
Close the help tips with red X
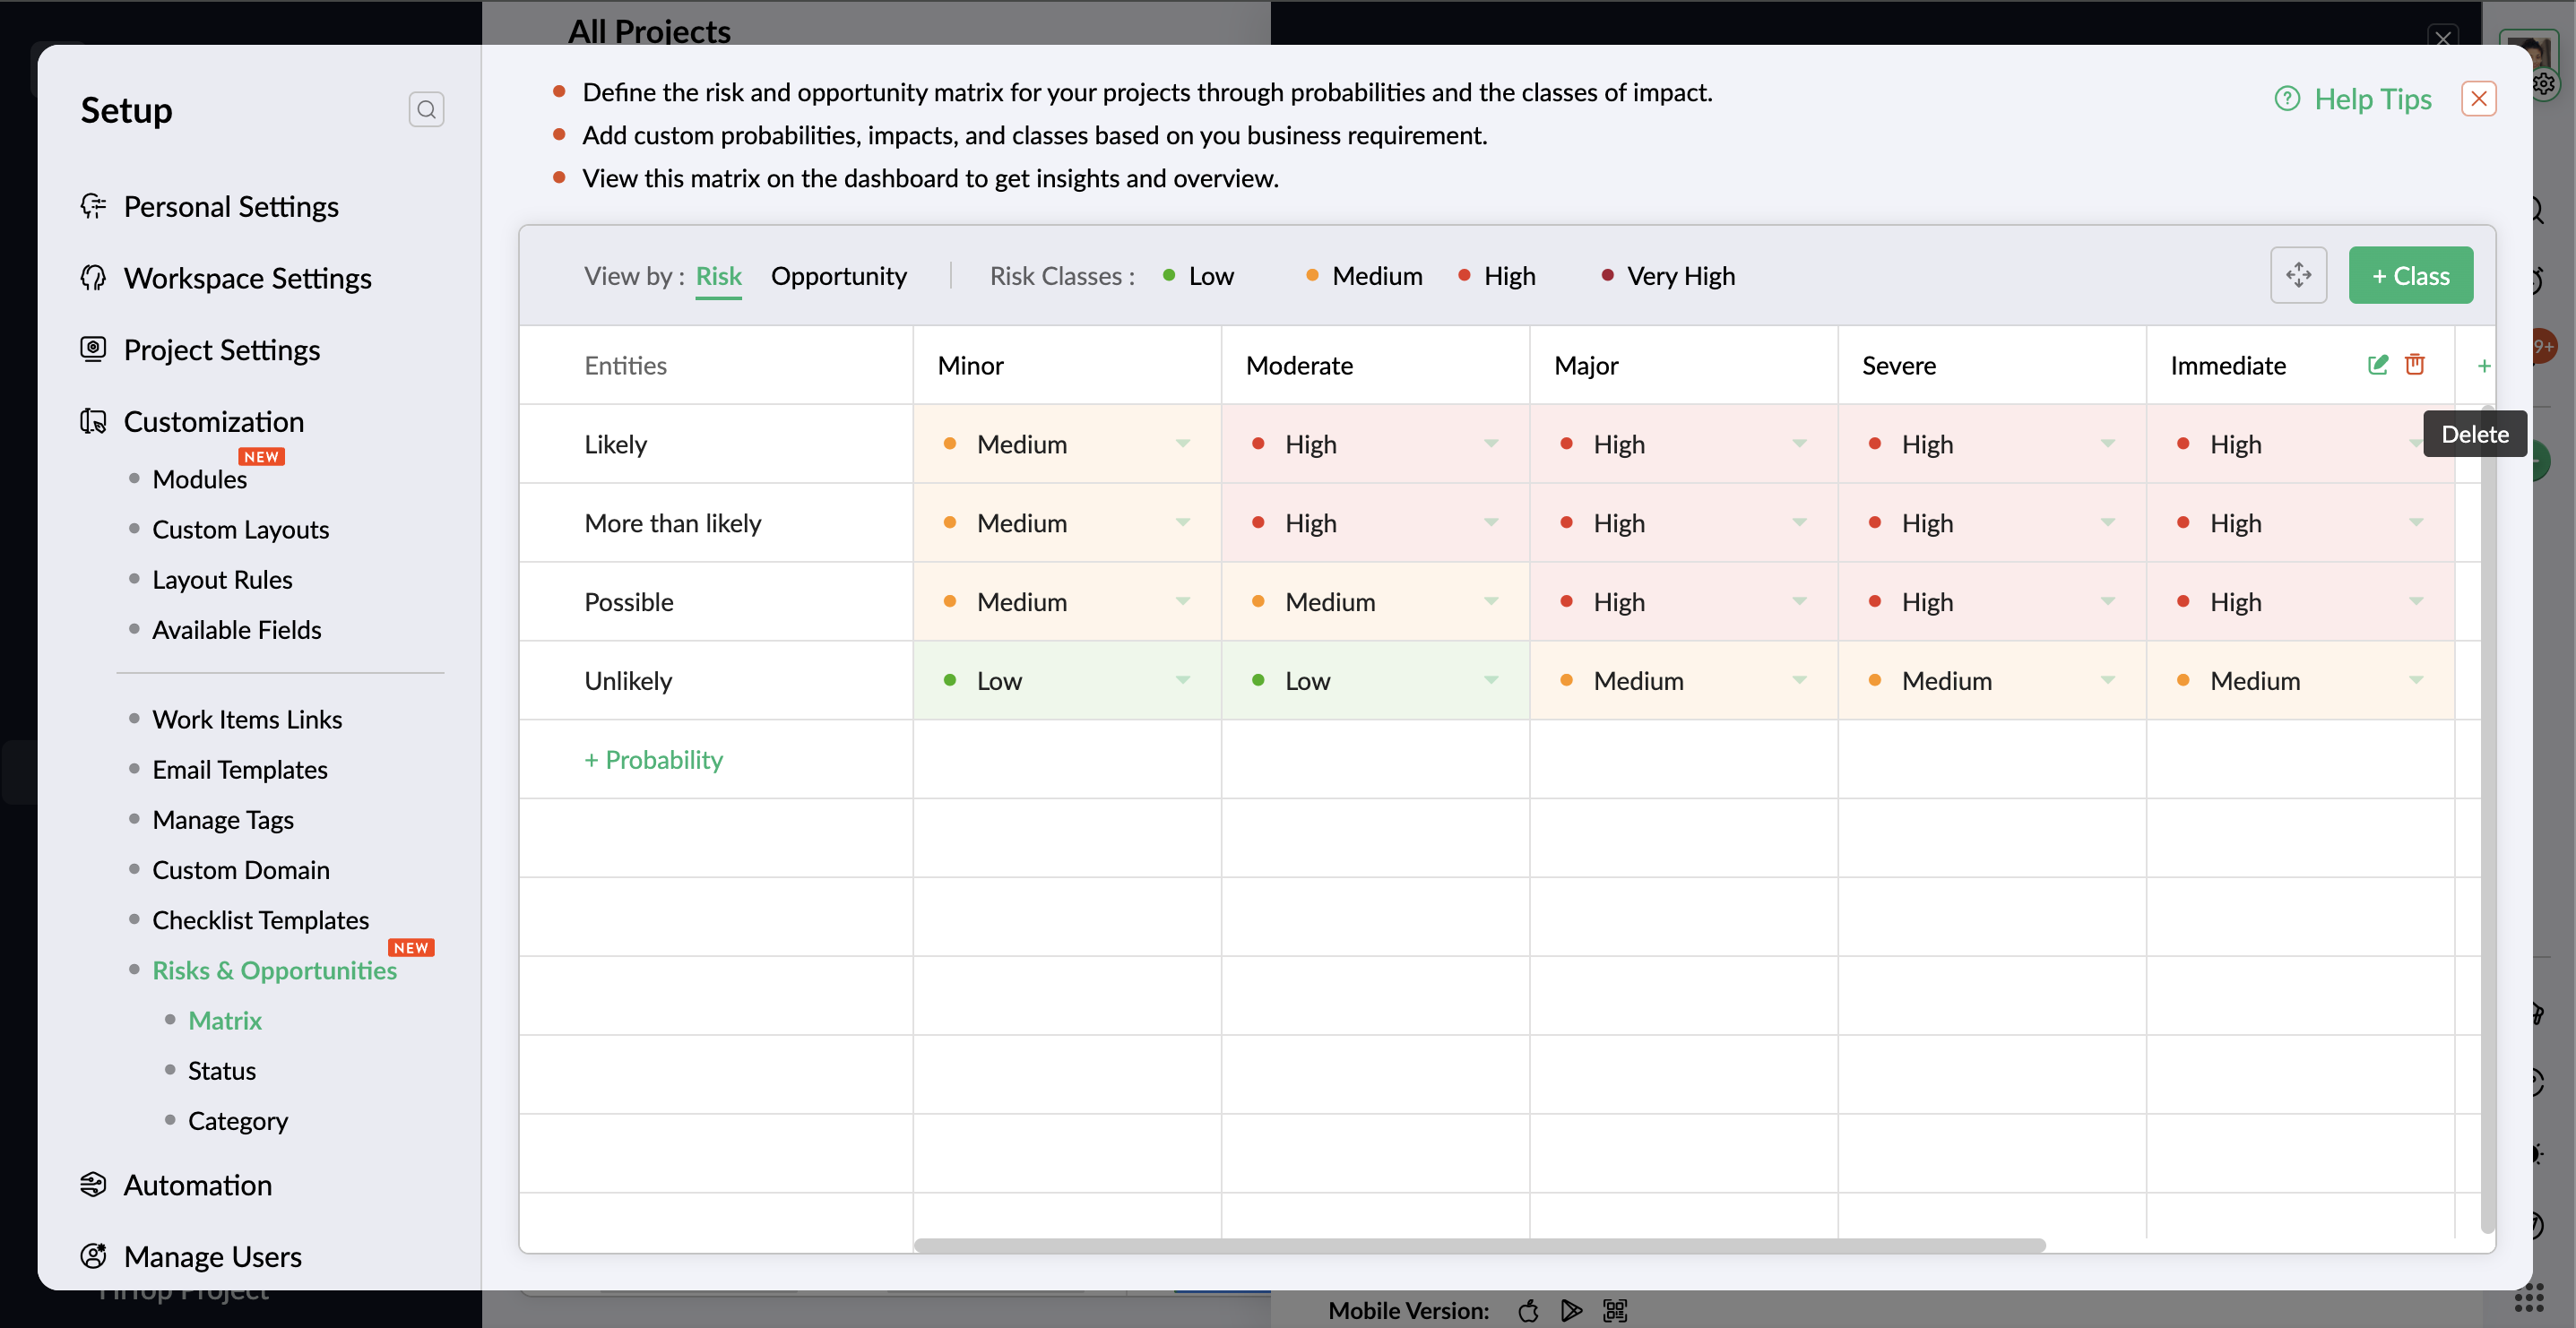coord(2478,99)
